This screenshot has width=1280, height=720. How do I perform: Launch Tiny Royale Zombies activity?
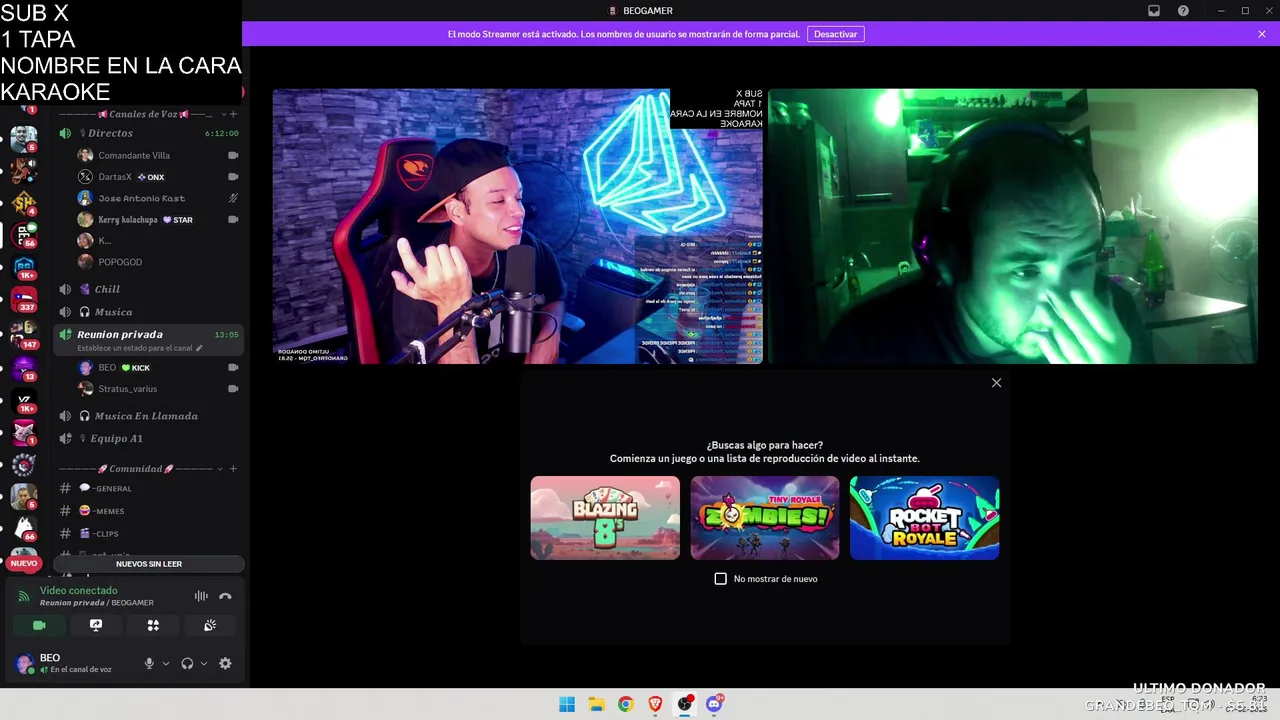point(765,517)
